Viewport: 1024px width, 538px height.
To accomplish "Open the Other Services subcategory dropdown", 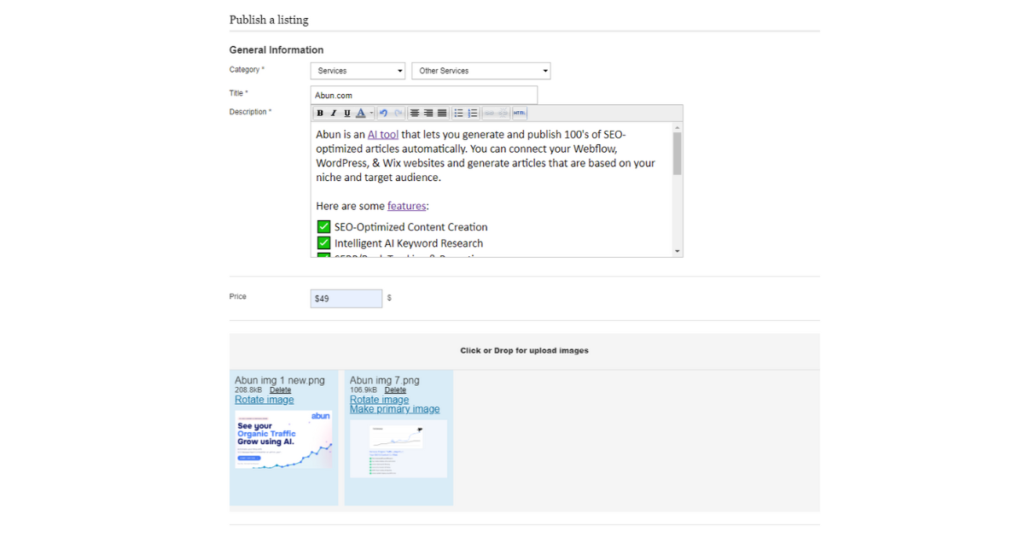I will coord(481,71).
